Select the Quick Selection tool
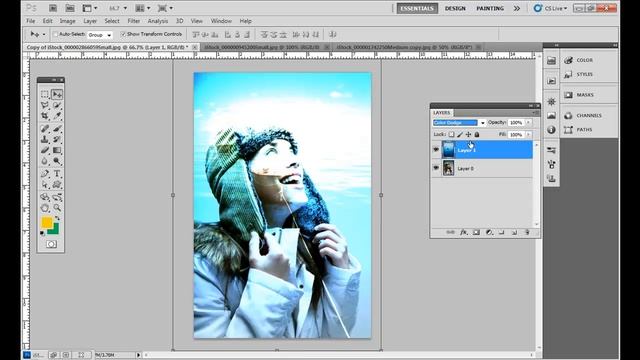 [x=57, y=105]
